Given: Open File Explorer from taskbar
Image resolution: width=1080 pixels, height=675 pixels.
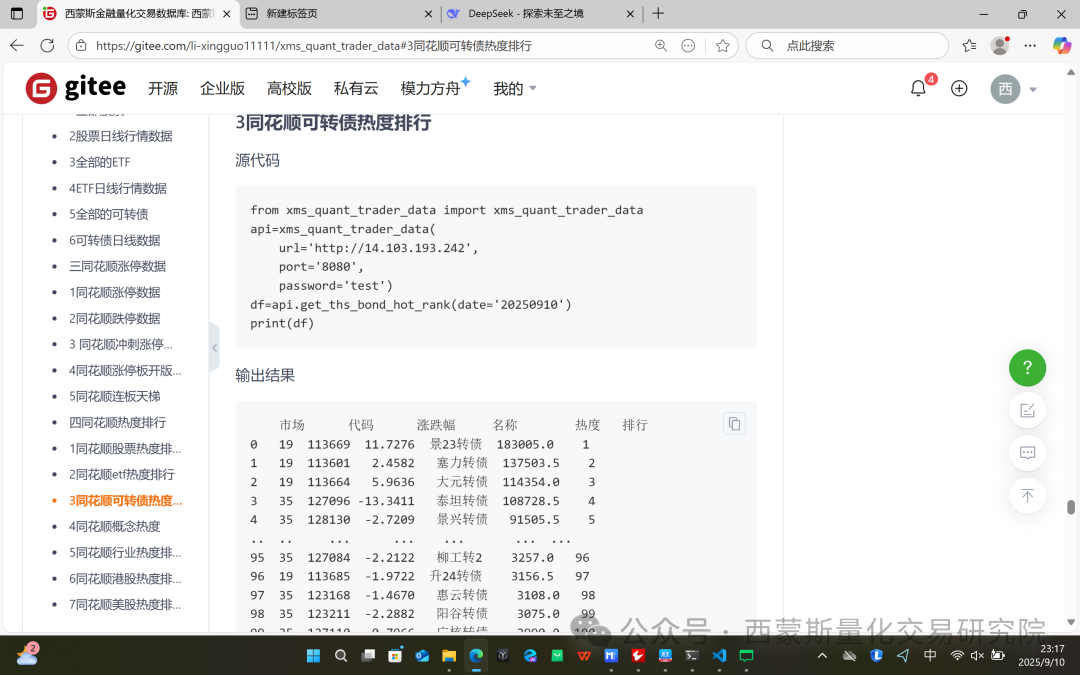Looking at the screenshot, I should tap(448, 655).
